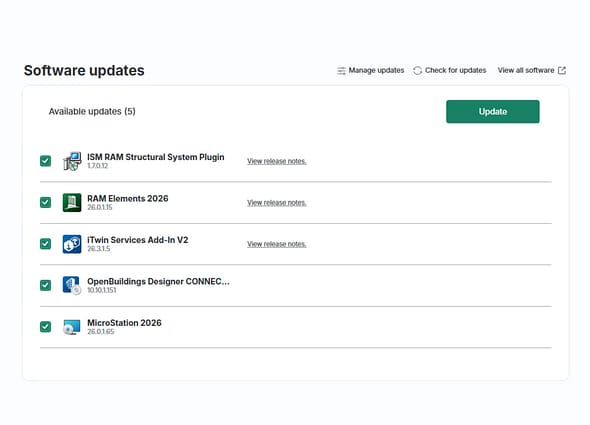Select the 'OpenBuildings Designer CONNEC...' name
Image resolution: width=590 pixels, height=425 pixels.
coord(158,282)
